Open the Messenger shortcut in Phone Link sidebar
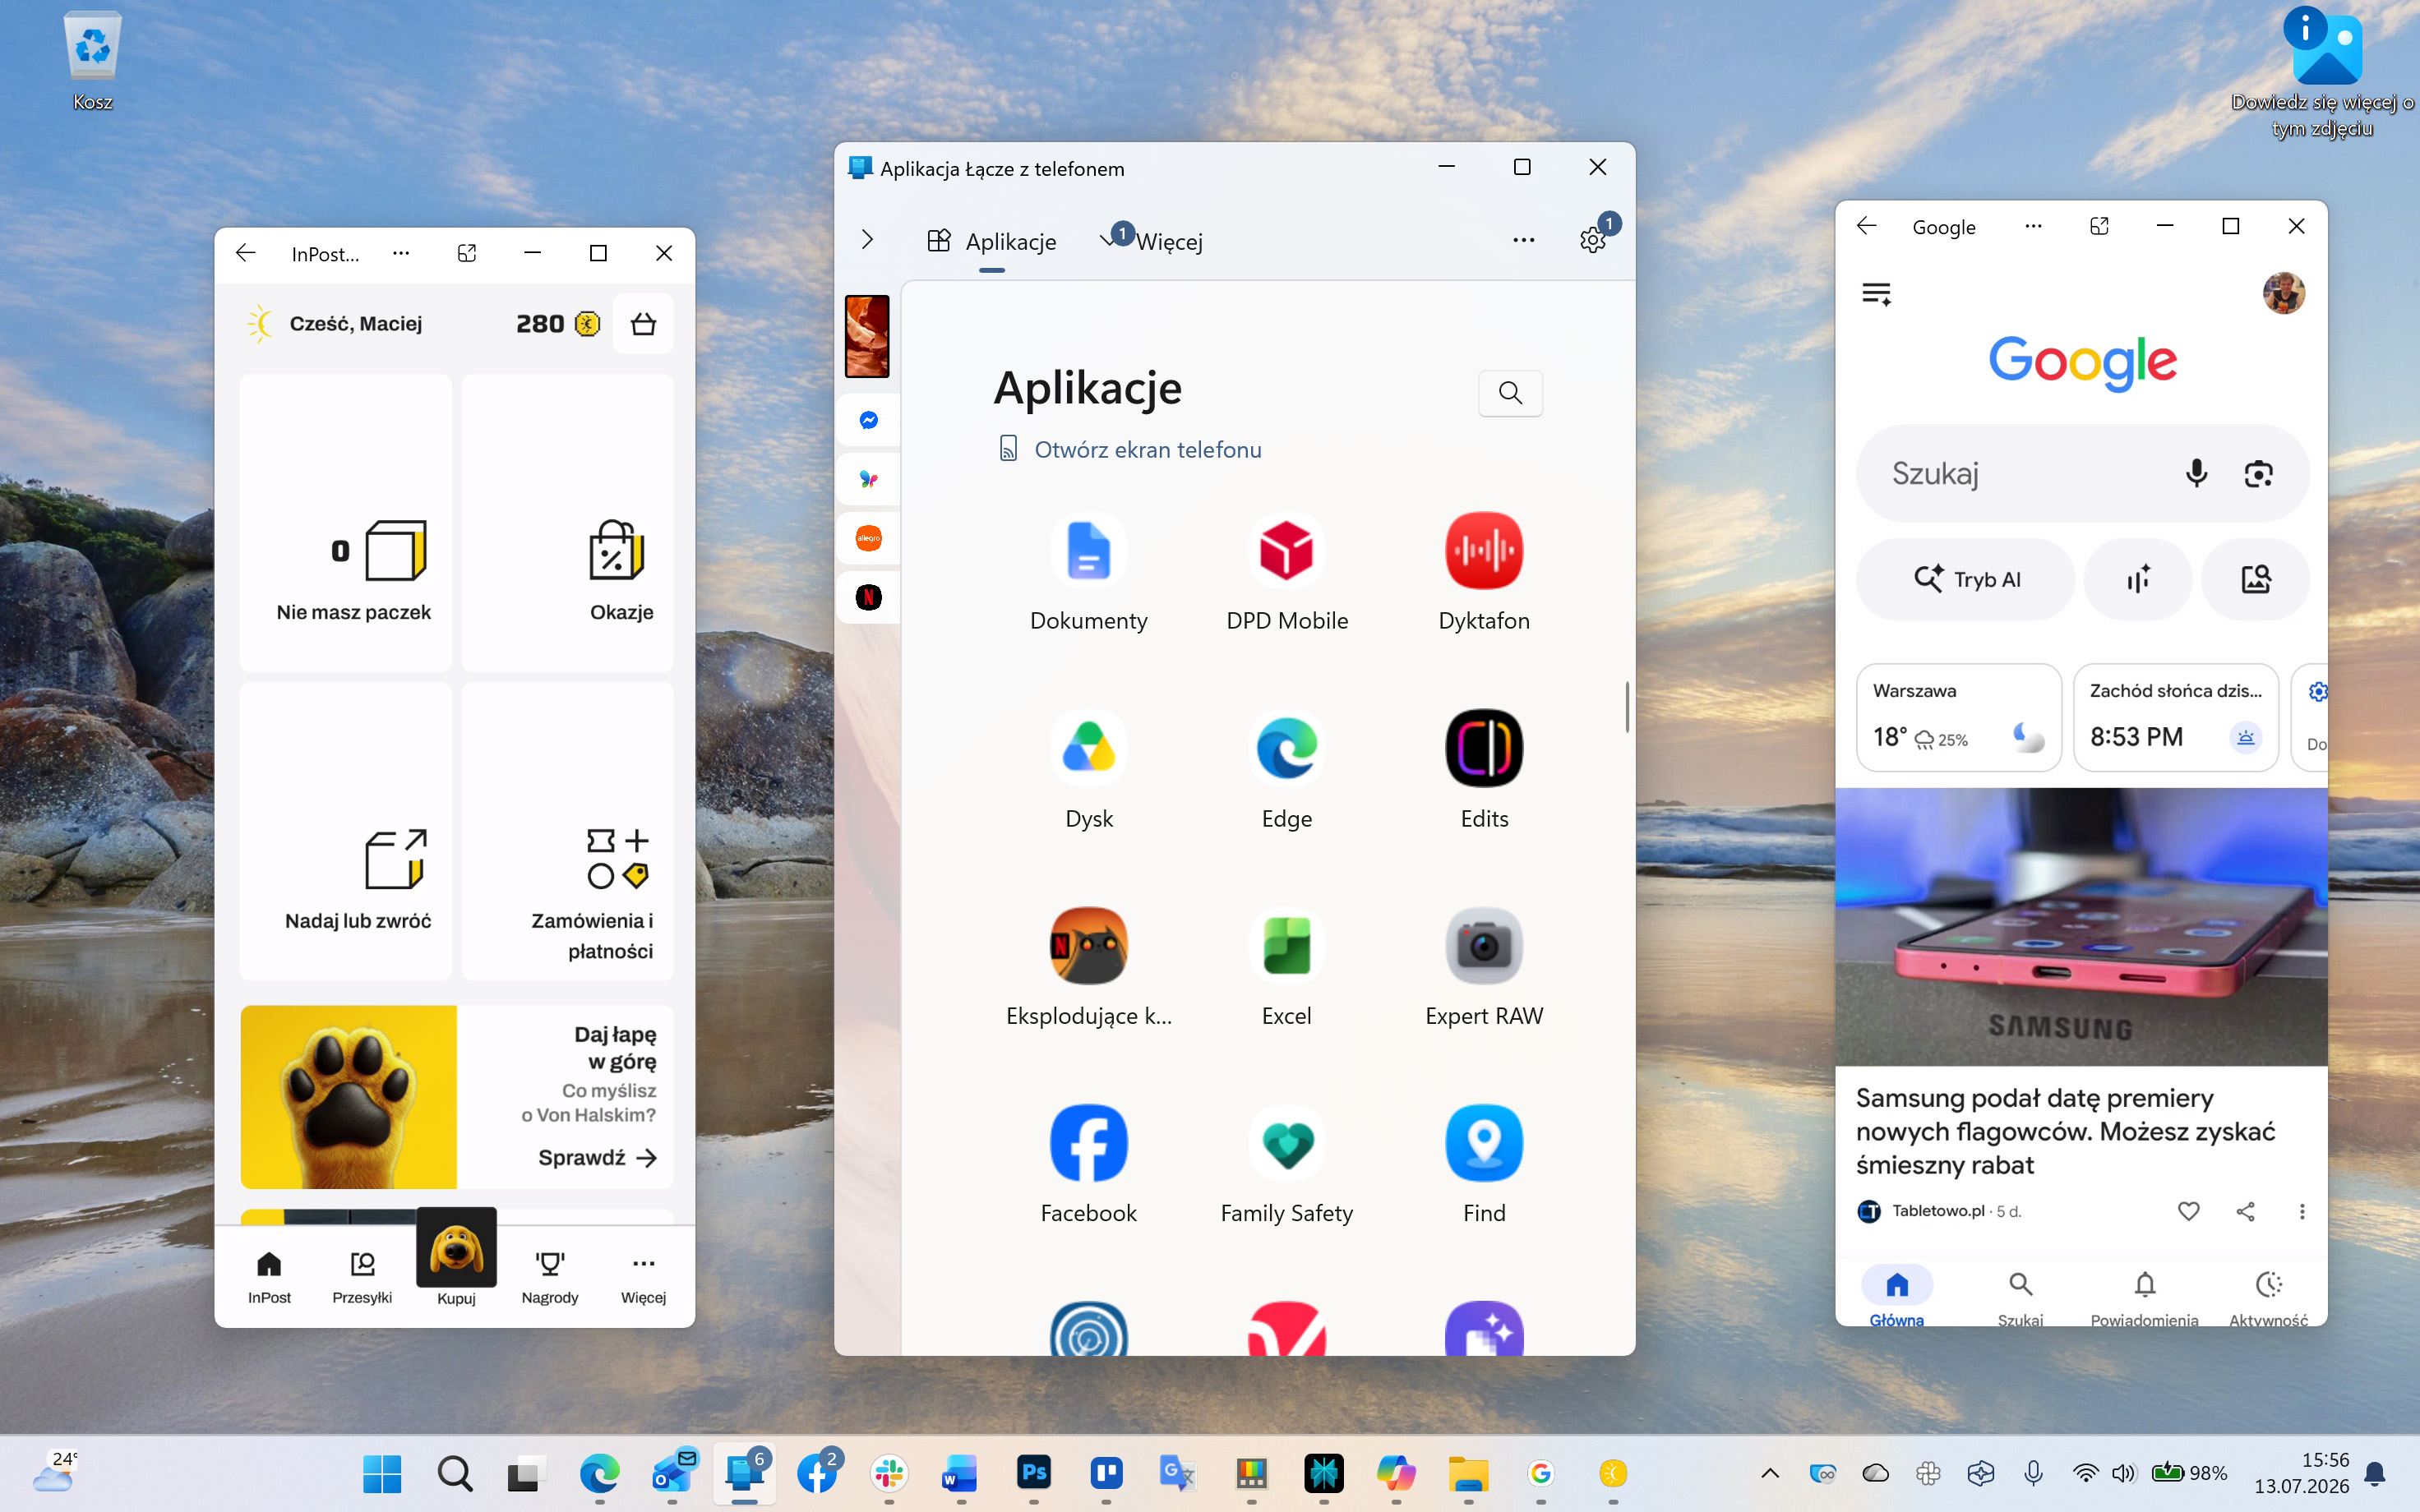Image resolution: width=2420 pixels, height=1512 pixels. tap(868, 420)
